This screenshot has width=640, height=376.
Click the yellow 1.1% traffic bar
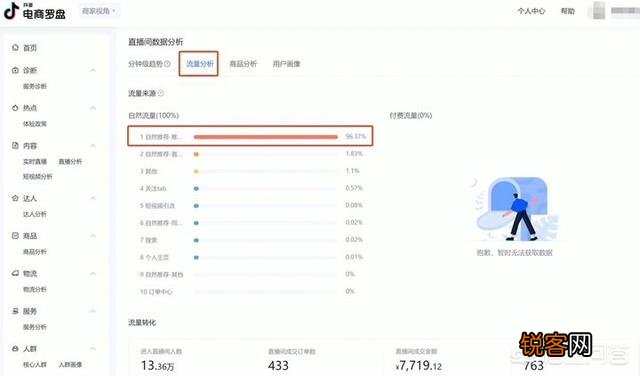196,171
